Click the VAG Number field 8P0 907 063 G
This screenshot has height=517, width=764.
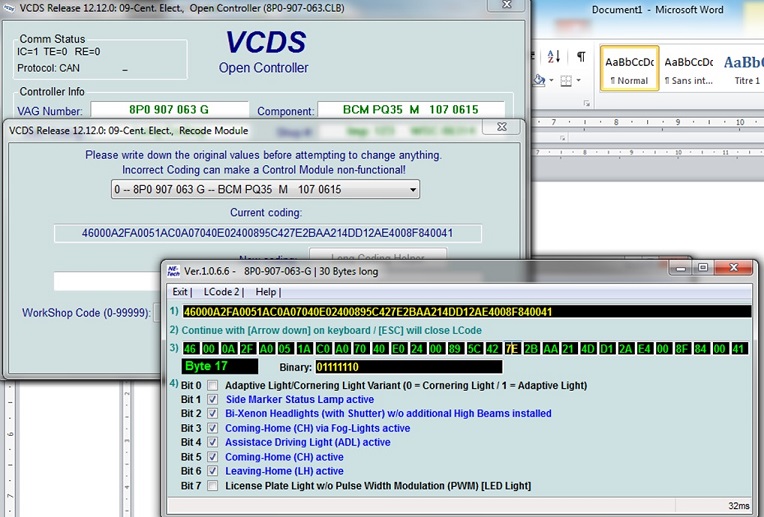pyautogui.click(x=170, y=110)
